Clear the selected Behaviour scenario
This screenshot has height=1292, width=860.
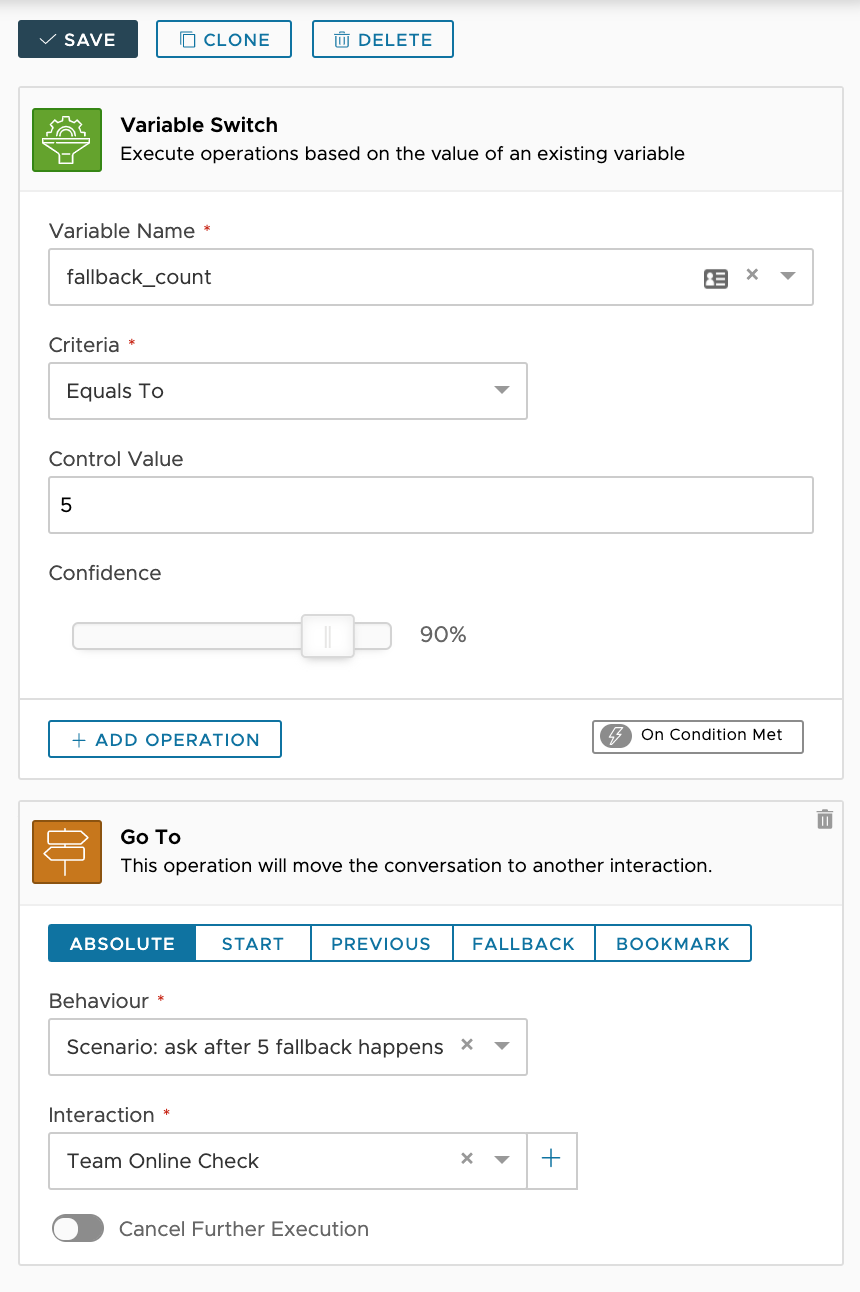tap(466, 1045)
